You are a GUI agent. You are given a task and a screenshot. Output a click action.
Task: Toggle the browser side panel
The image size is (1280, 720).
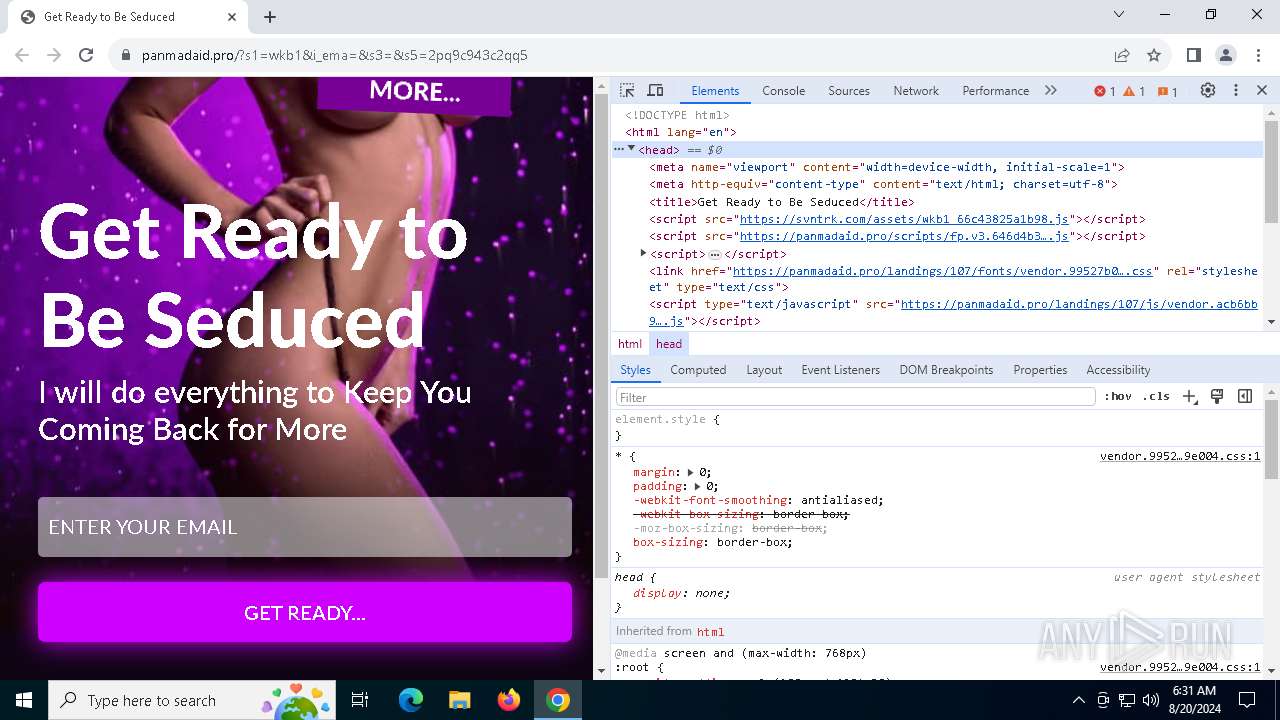coord(1194,55)
